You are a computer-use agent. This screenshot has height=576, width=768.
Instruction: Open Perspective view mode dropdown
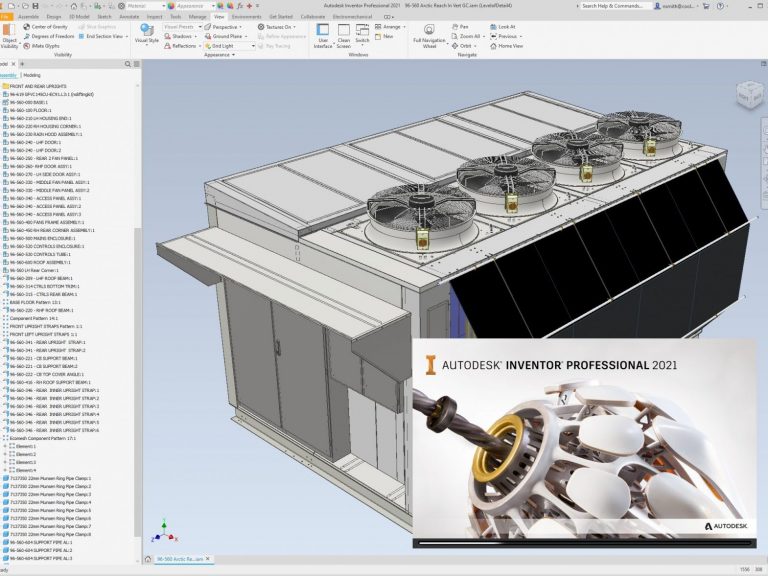click(x=224, y=27)
